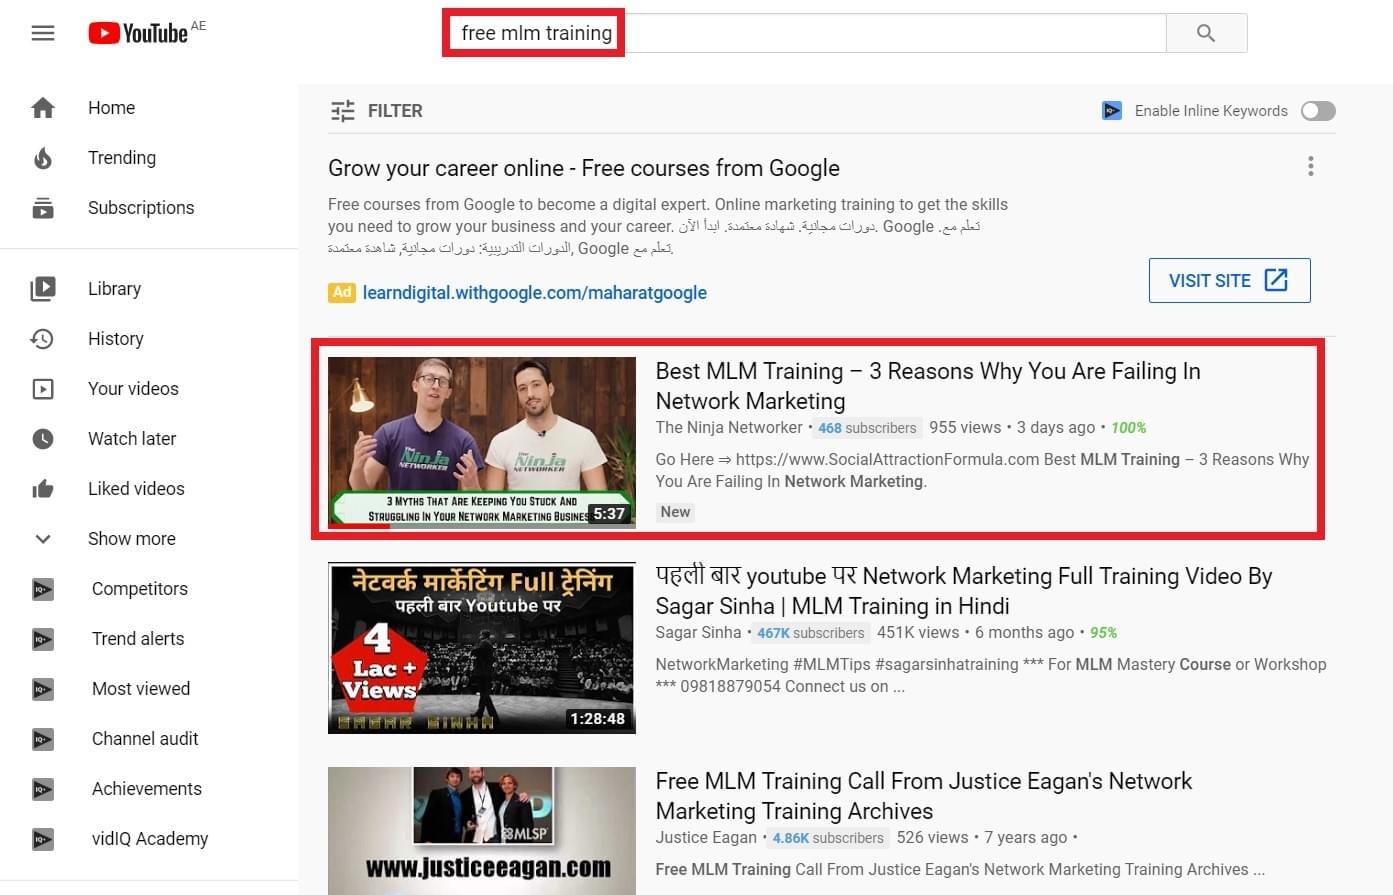This screenshot has height=895, width=1393.
Task: Click the History clock icon
Action: (x=43, y=339)
